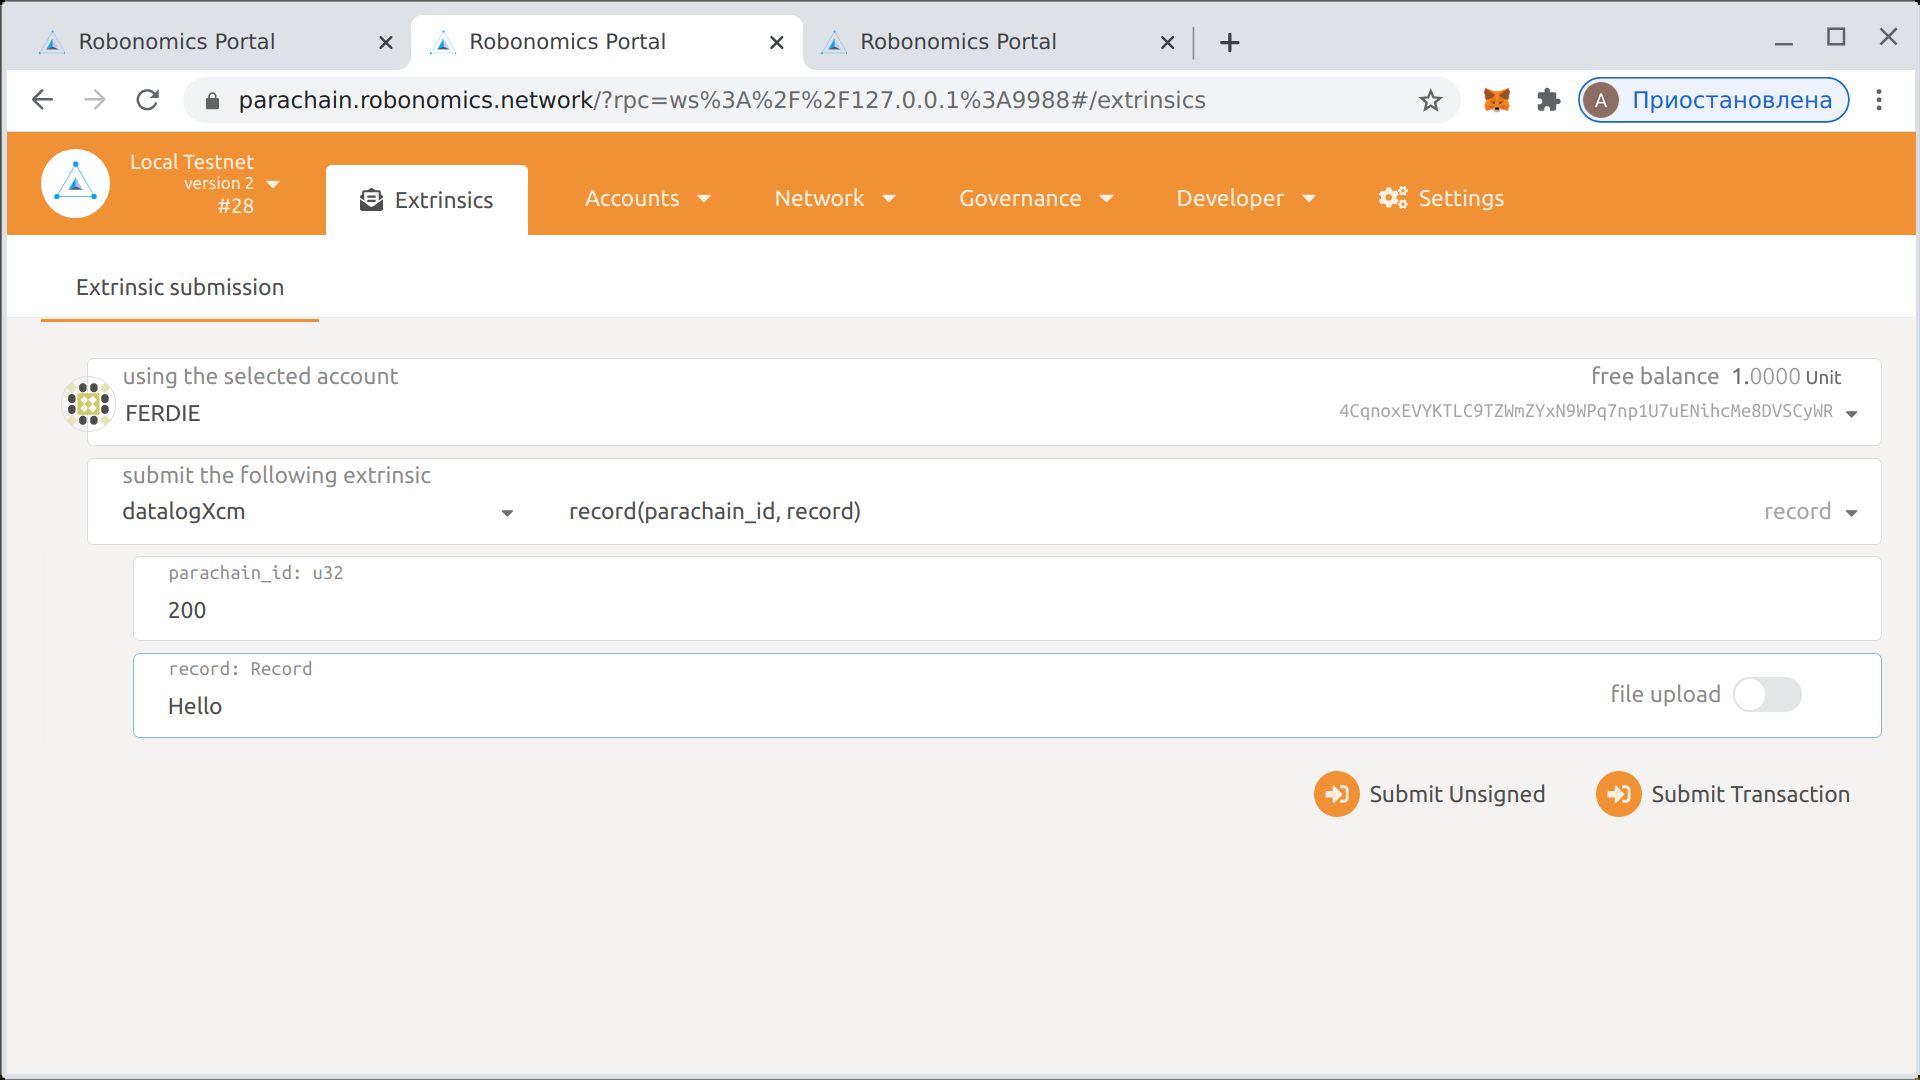Open the Accounts dropdown menu
The height and width of the screenshot is (1080, 1920).
pos(647,198)
